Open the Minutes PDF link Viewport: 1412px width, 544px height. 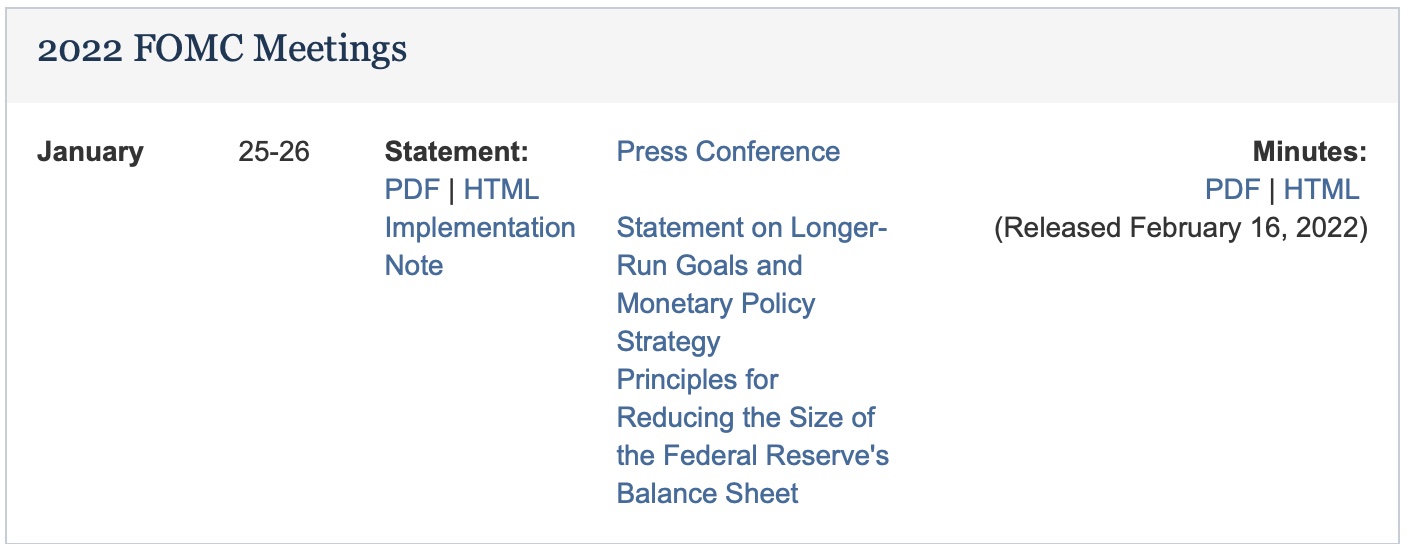(1232, 189)
